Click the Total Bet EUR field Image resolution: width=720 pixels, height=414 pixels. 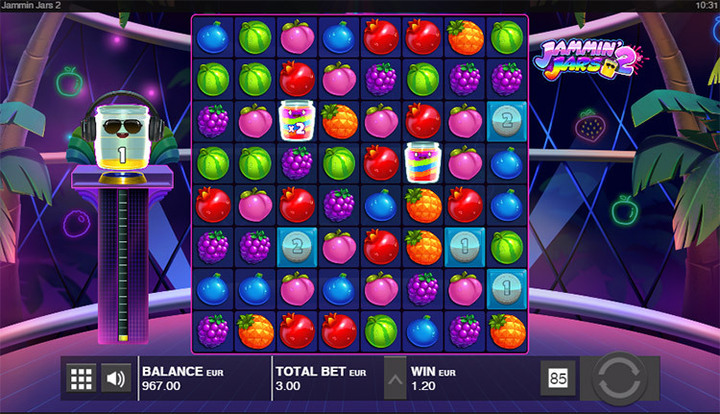pyautogui.click(x=321, y=378)
